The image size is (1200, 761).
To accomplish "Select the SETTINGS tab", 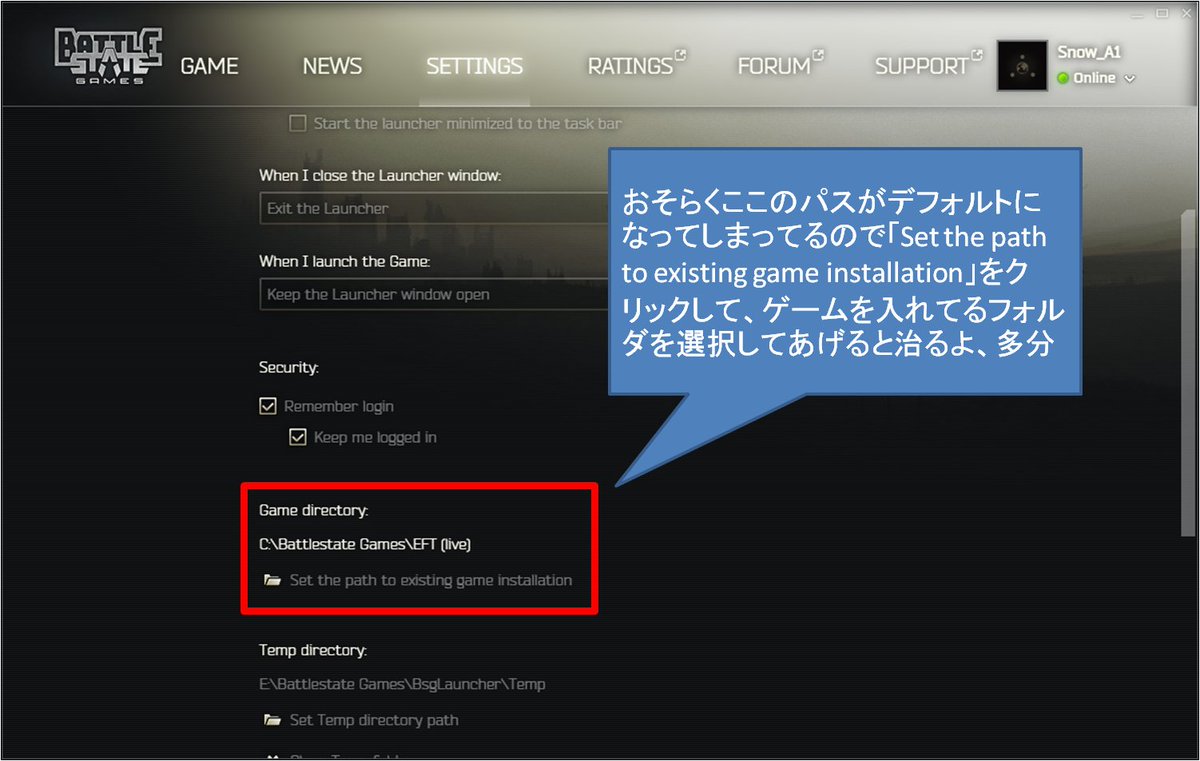I will coord(474,66).
